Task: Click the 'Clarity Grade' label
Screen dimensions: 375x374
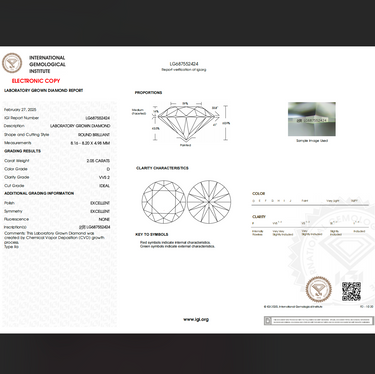Action: (17, 177)
